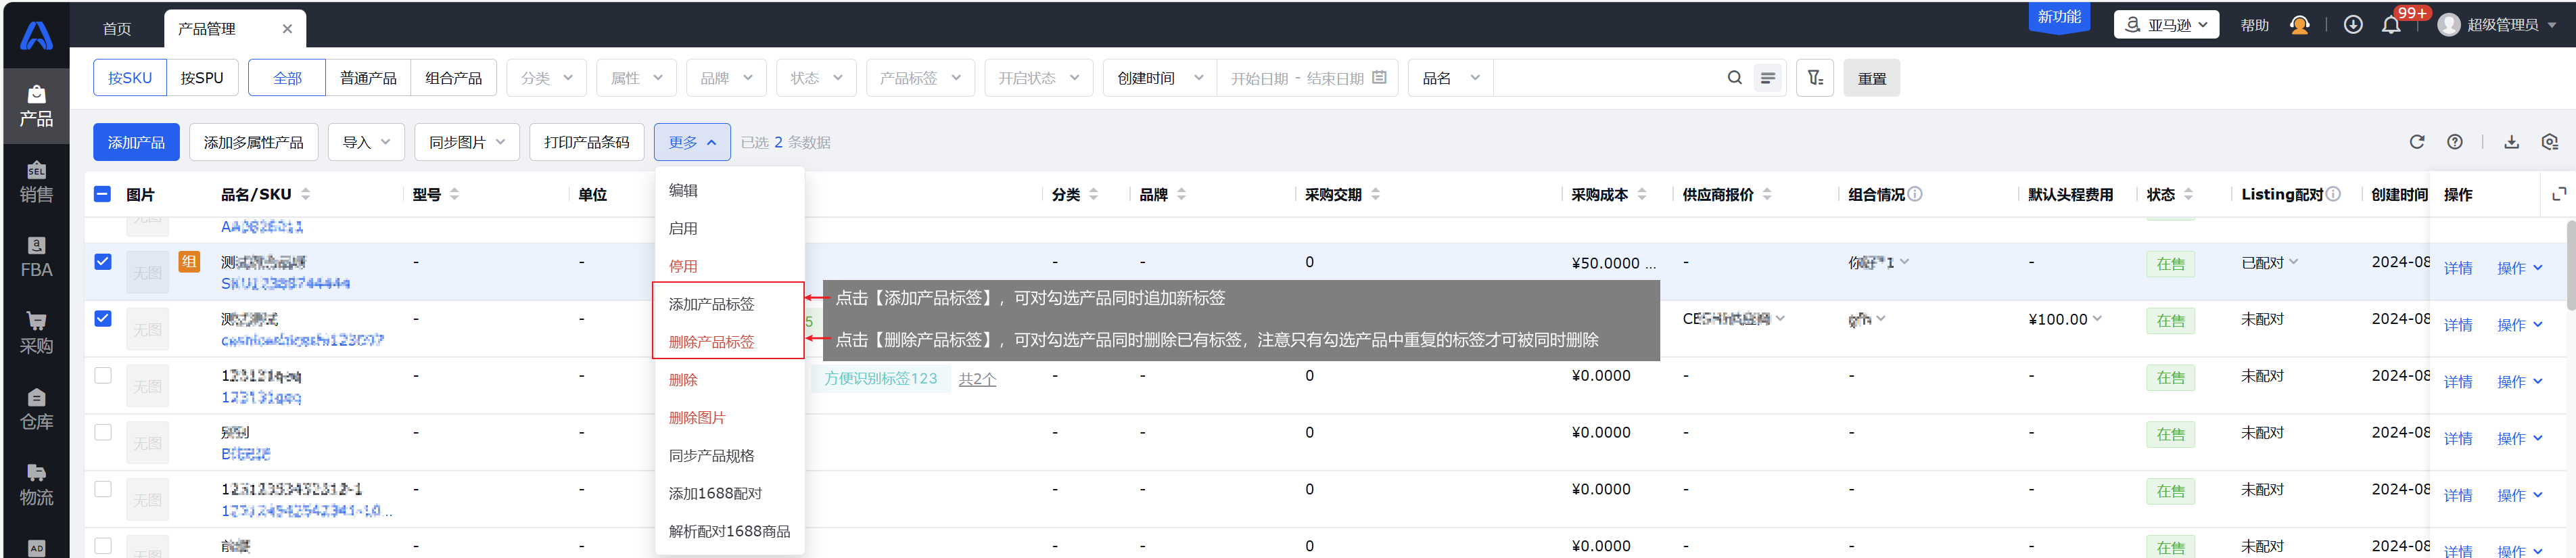Click the Listing配对 info icon
The width and height of the screenshot is (2576, 558).
(2332, 194)
